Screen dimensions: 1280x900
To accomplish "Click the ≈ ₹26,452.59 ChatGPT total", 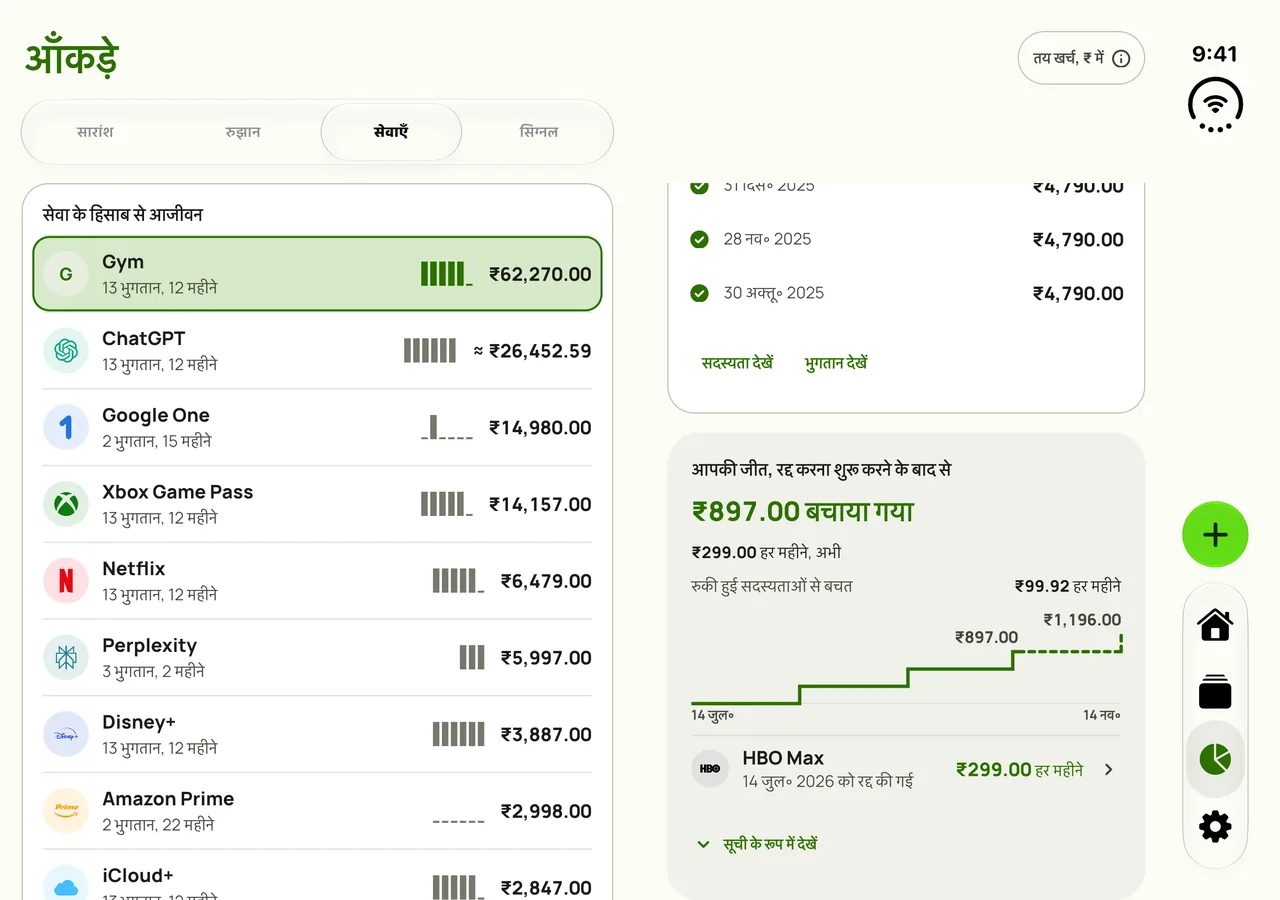I will tap(532, 351).
